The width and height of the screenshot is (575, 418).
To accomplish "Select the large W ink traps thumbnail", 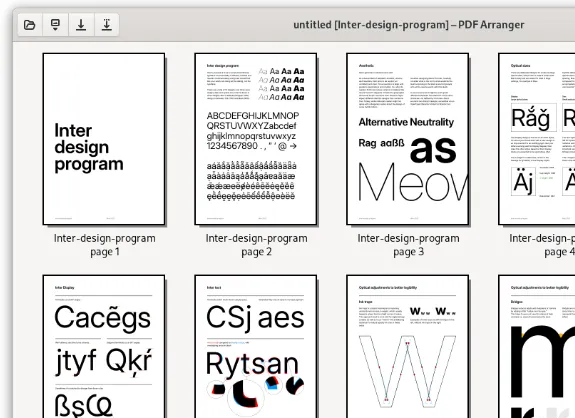I will pos(407,346).
